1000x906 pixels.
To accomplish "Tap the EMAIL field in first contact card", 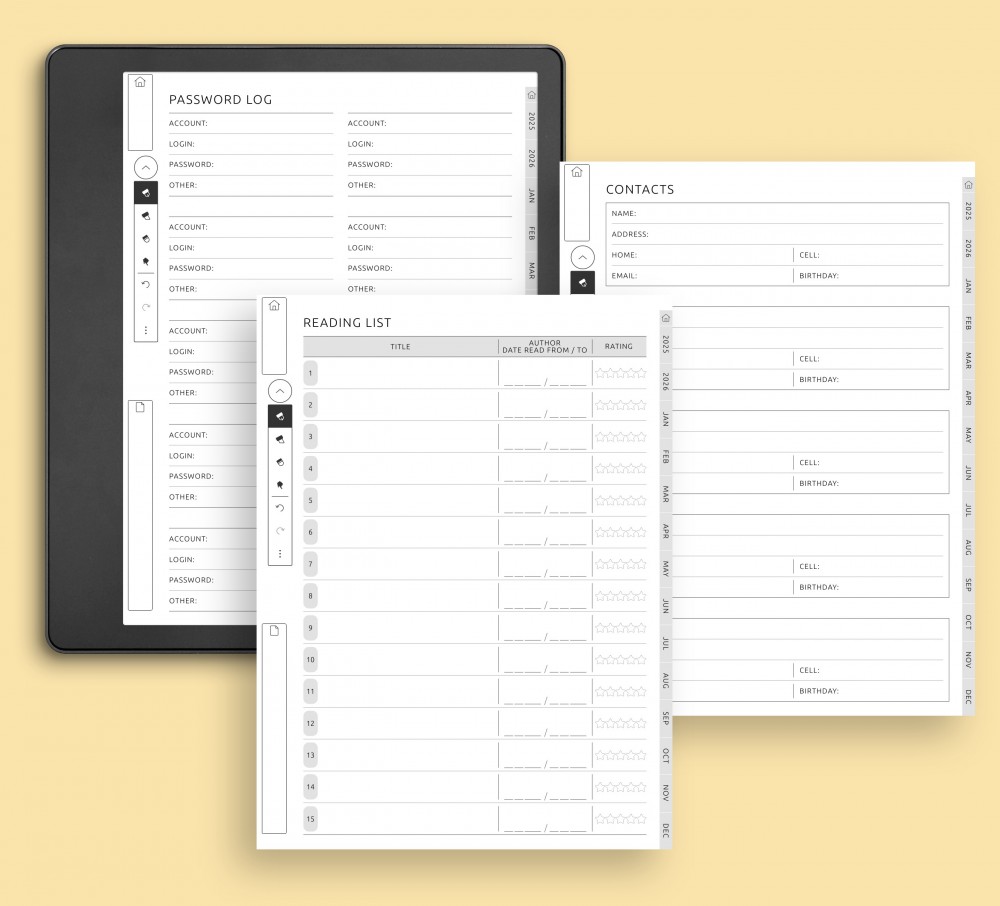I will pyautogui.click(x=701, y=275).
